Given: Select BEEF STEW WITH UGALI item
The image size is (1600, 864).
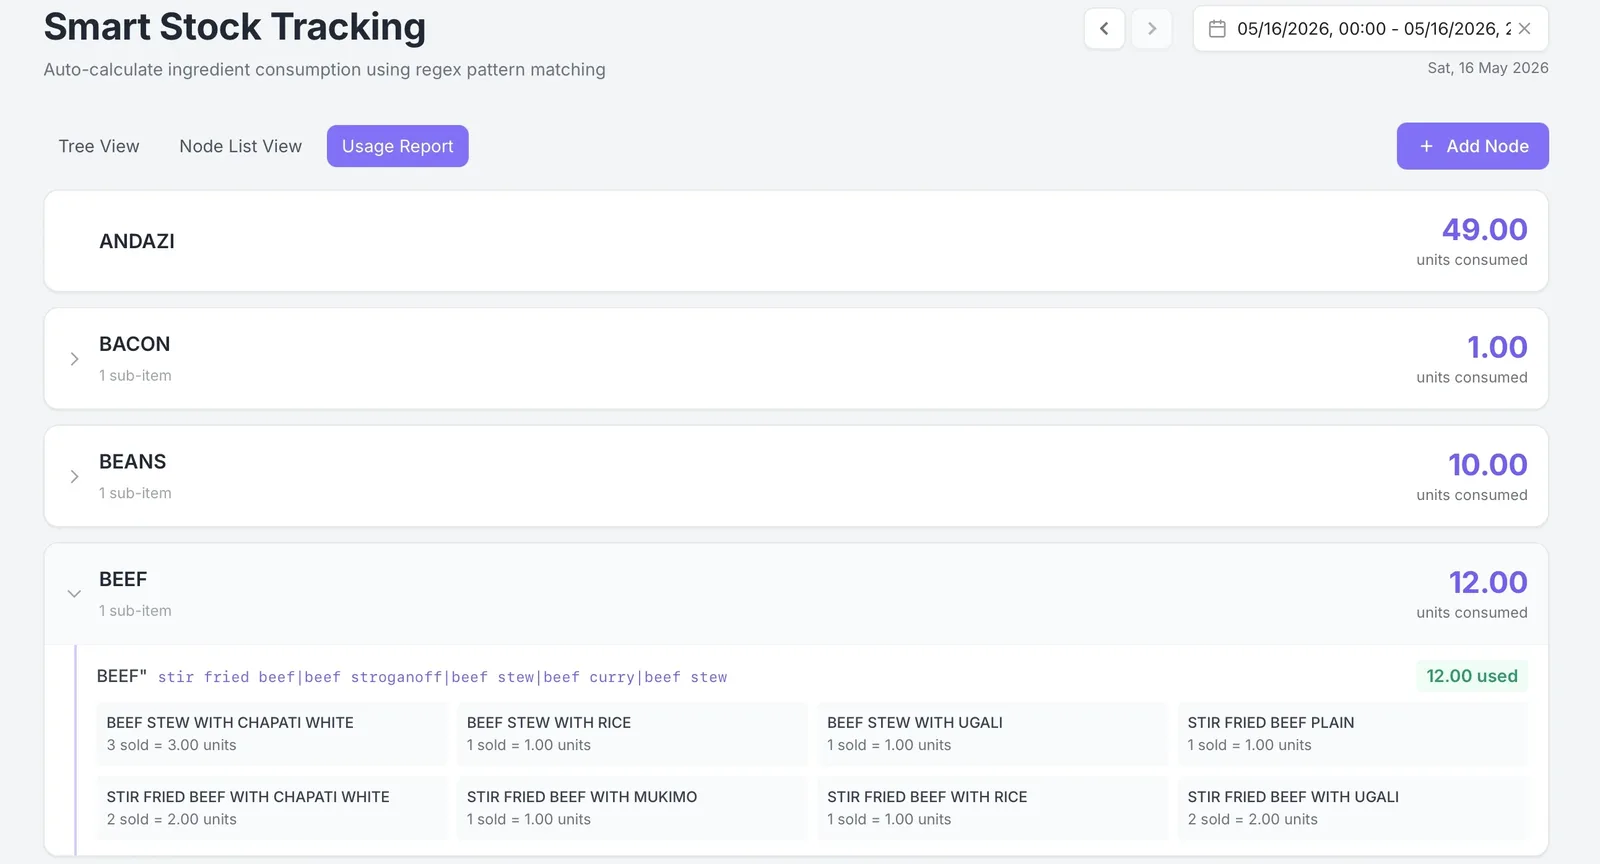Looking at the screenshot, I should (992, 734).
